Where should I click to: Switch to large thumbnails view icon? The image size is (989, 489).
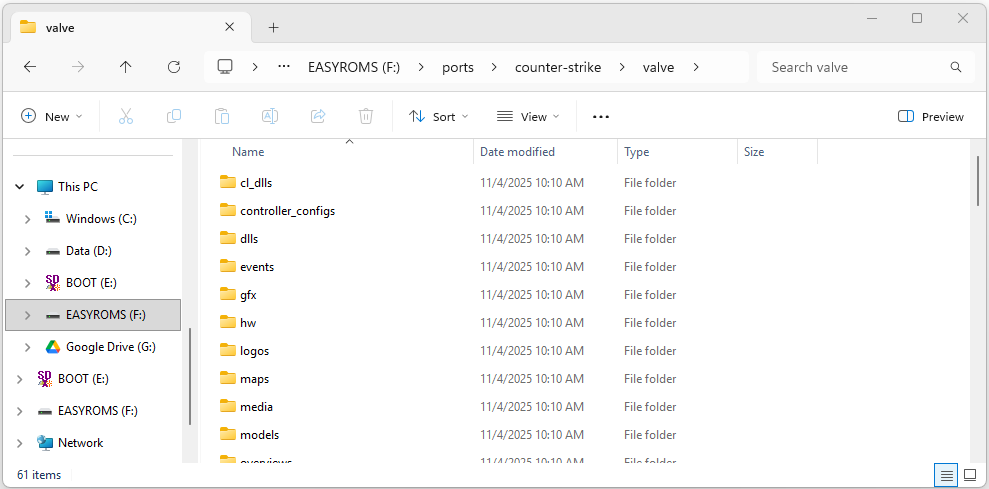971,475
